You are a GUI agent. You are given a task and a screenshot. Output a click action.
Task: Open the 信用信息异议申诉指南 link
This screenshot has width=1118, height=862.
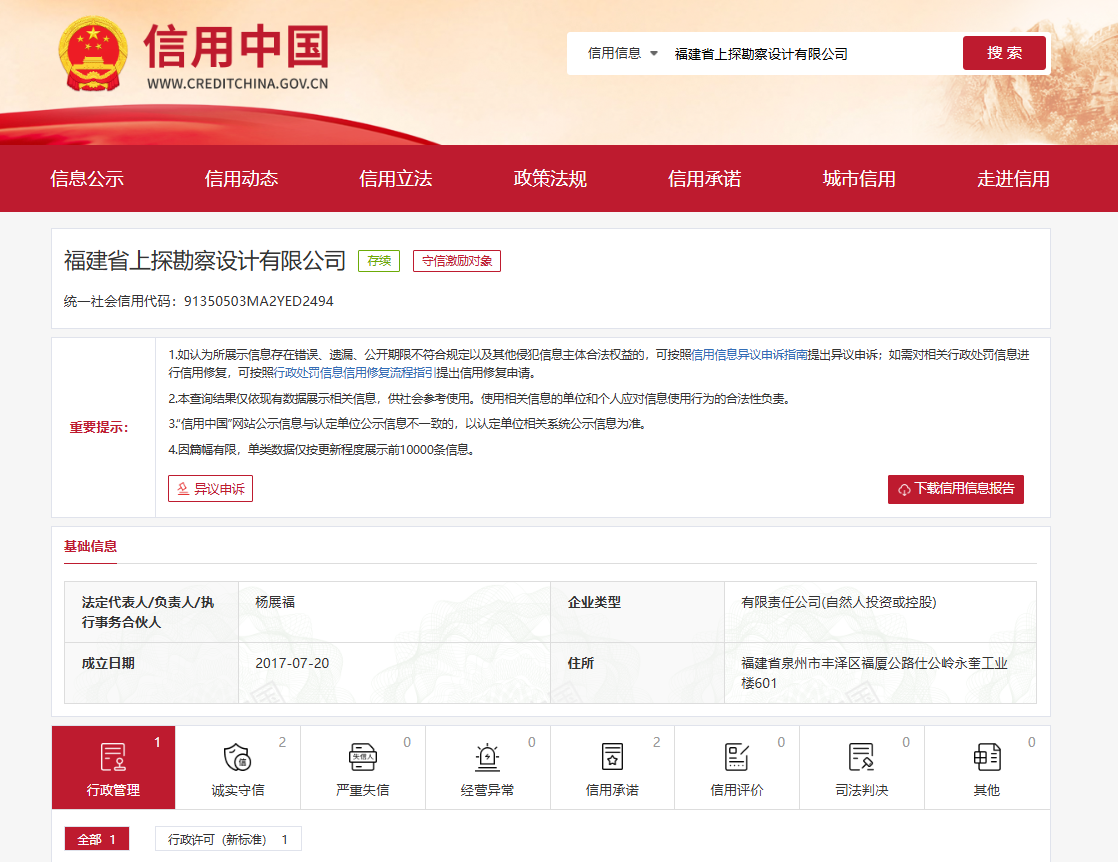[749, 355]
